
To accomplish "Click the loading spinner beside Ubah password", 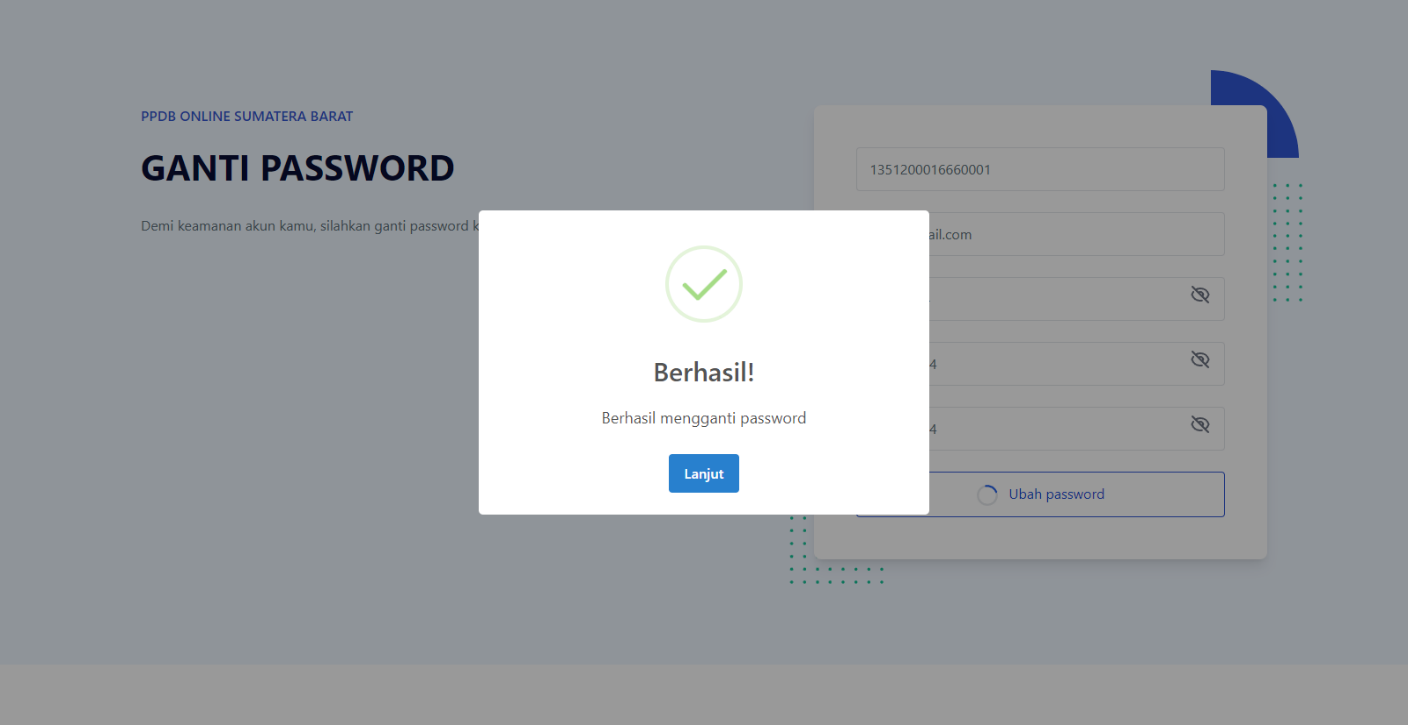I will click(987, 495).
